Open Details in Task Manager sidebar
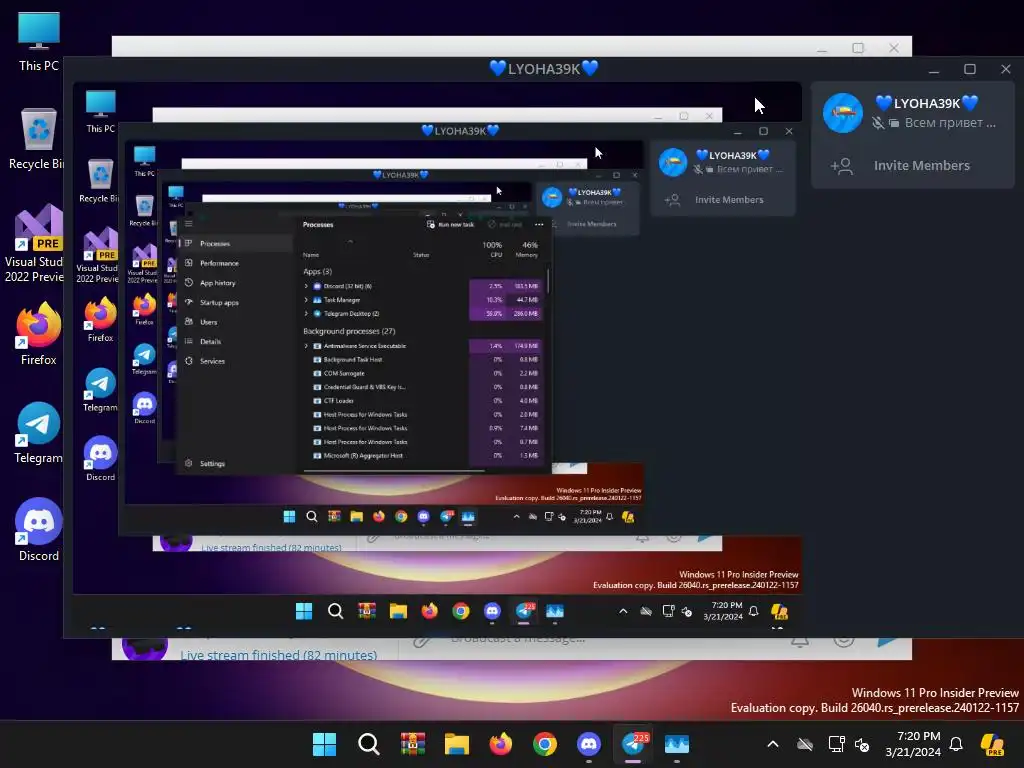Viewport: 1024px width, 768px height. coord(236,342)
